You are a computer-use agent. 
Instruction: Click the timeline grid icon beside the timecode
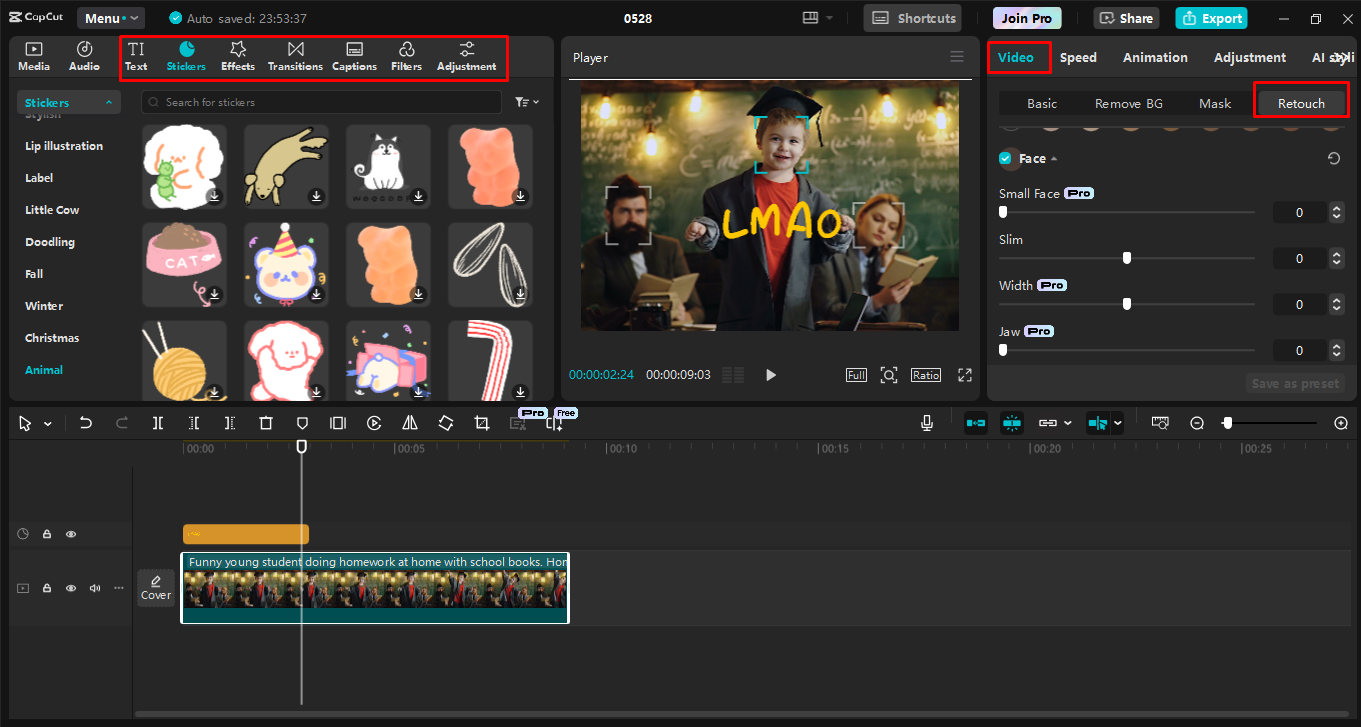733,375
